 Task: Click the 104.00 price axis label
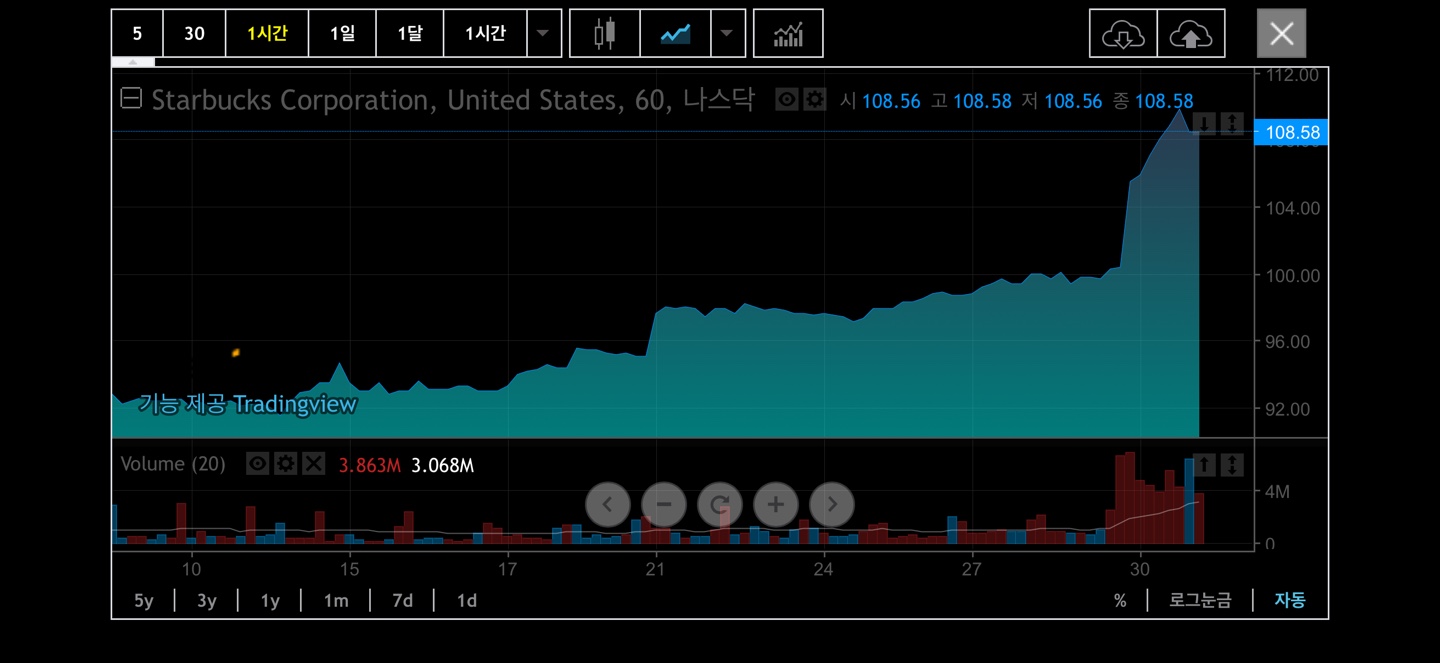(x=1292, y=208)
